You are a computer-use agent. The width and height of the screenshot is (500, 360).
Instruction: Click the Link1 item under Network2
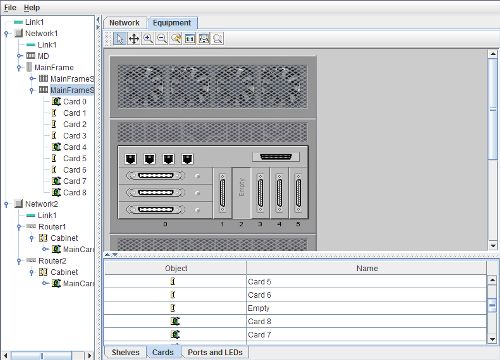47,215
